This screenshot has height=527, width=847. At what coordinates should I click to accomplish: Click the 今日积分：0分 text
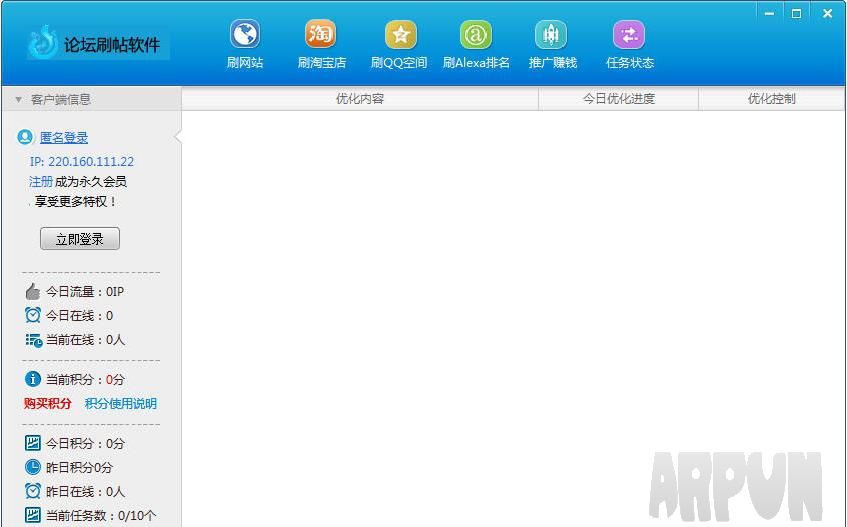point(85,444)
